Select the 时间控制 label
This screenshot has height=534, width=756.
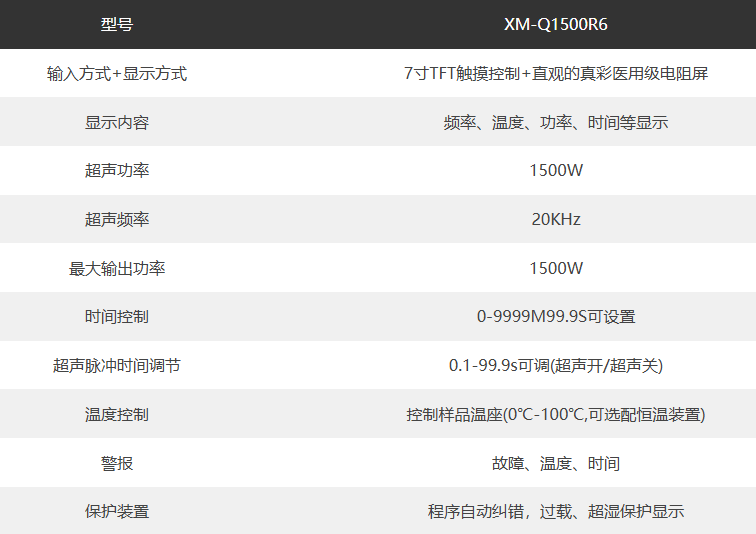(117, 317)
